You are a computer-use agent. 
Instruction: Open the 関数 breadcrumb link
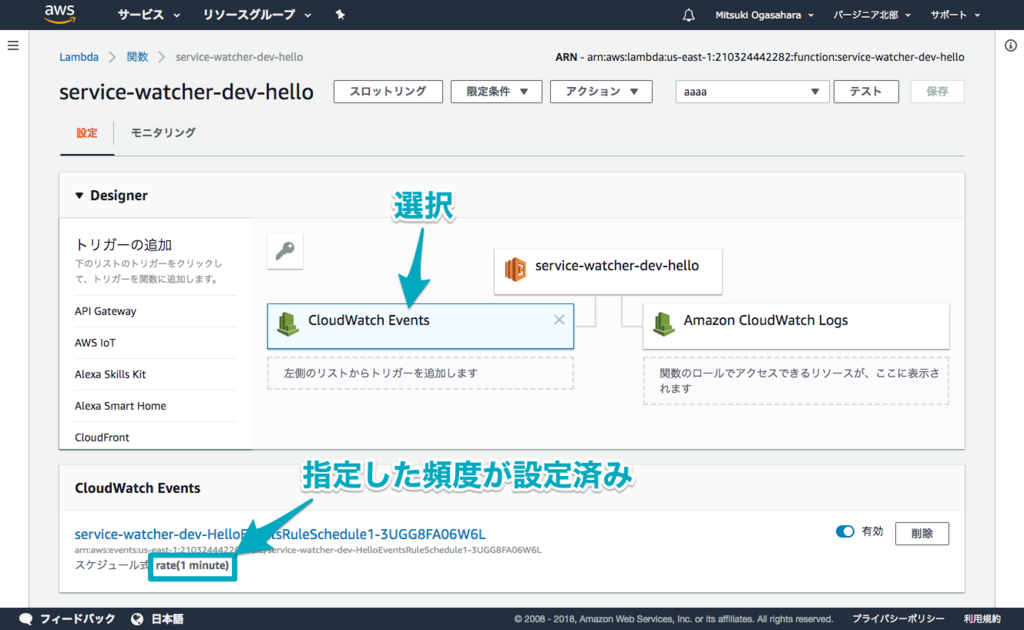coord(137,57)
